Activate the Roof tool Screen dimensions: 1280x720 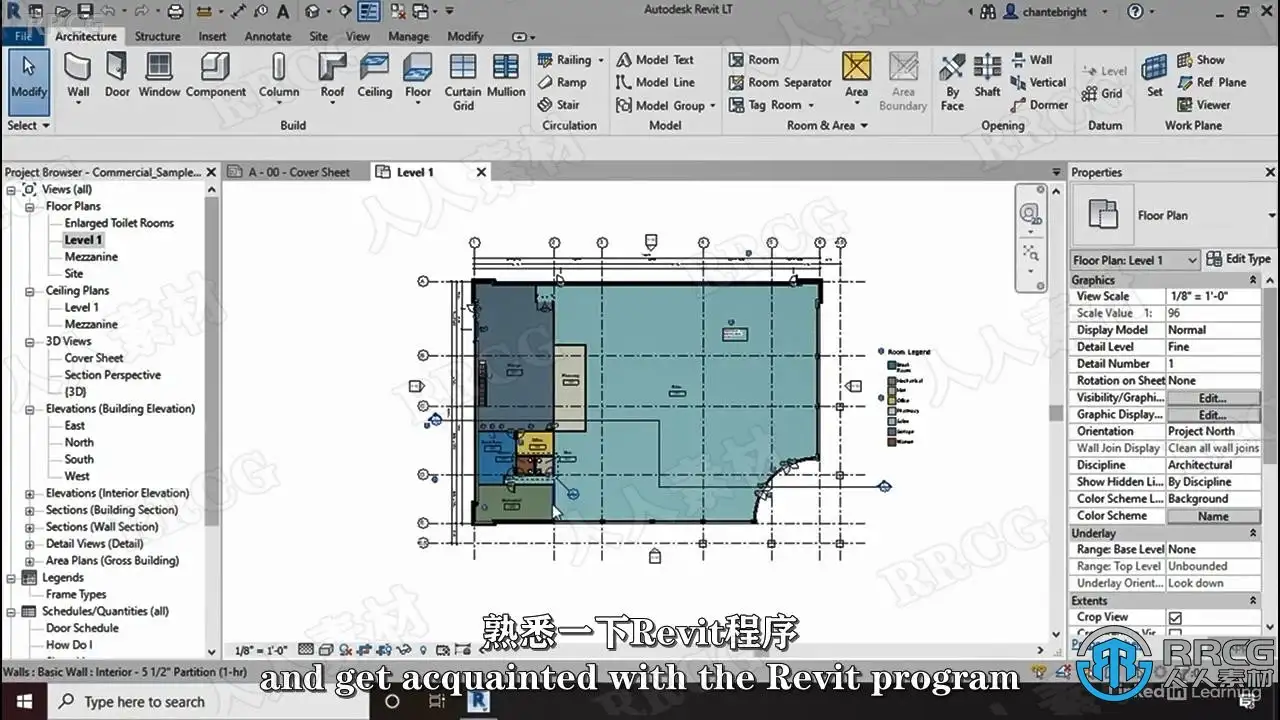click(332, 76)
